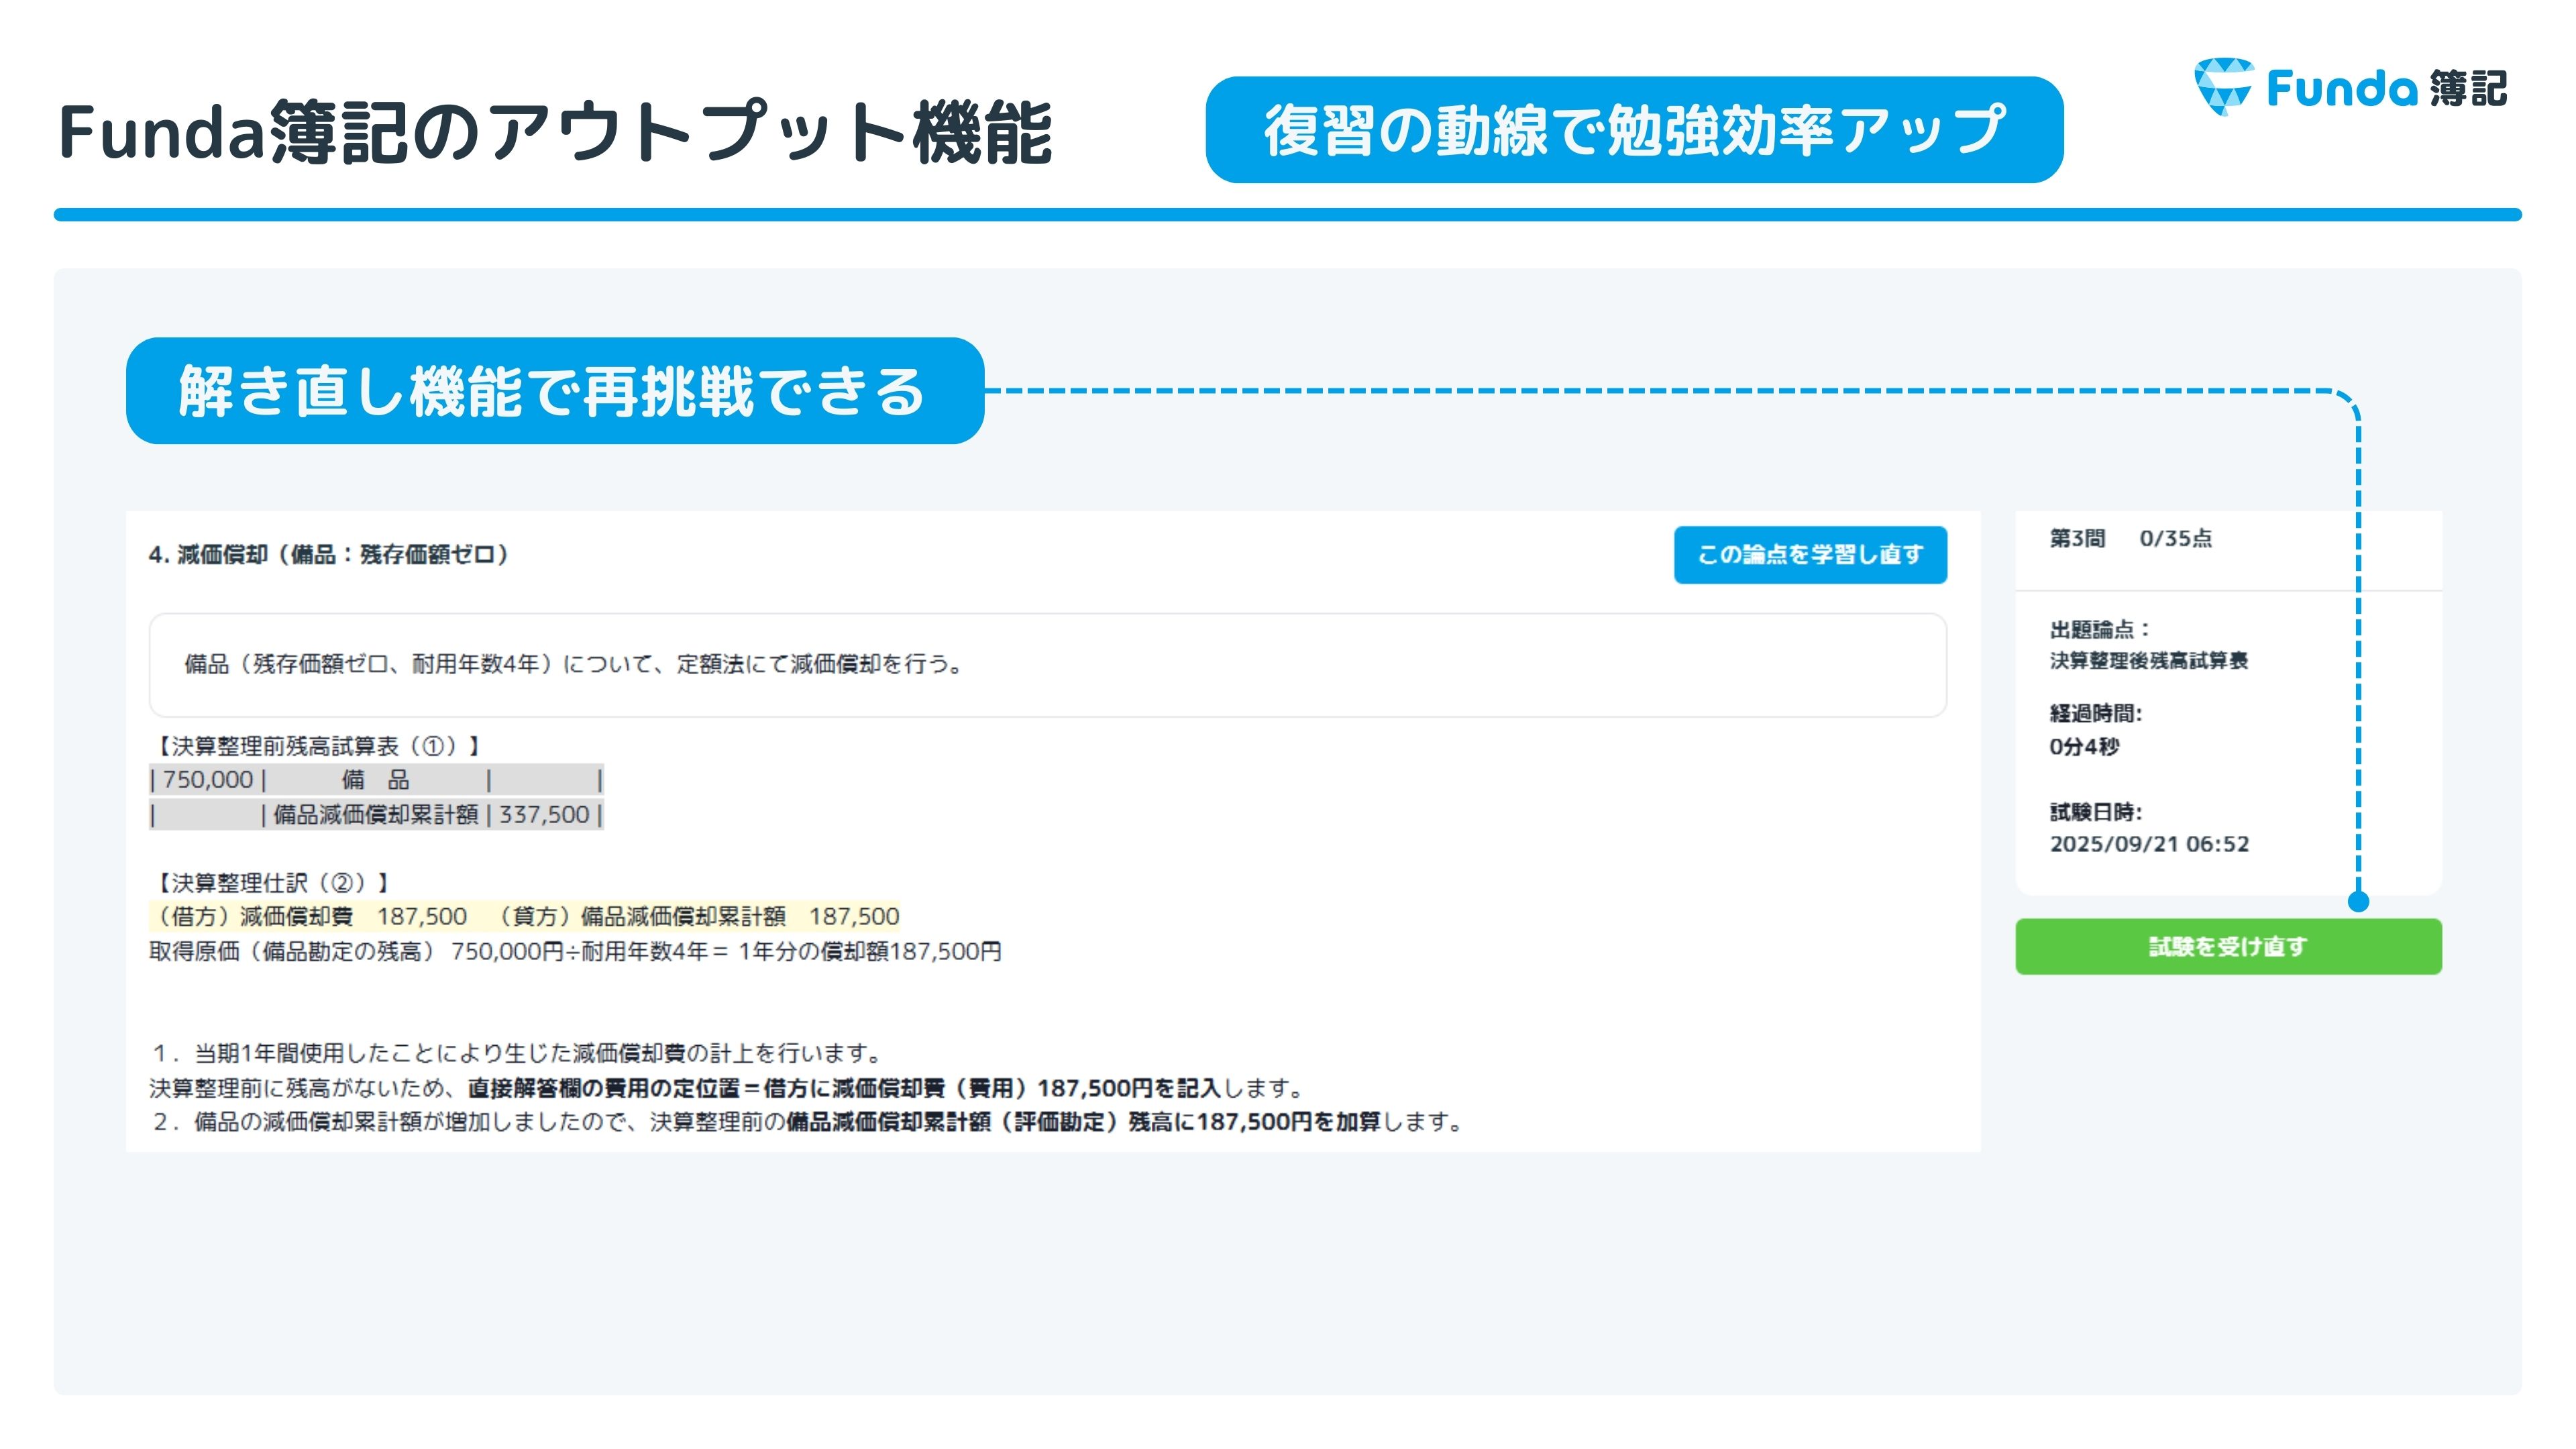Click the question box about 備品 定額法
Viewport: 2576px width, 1449px height.
coord(1047,665)
